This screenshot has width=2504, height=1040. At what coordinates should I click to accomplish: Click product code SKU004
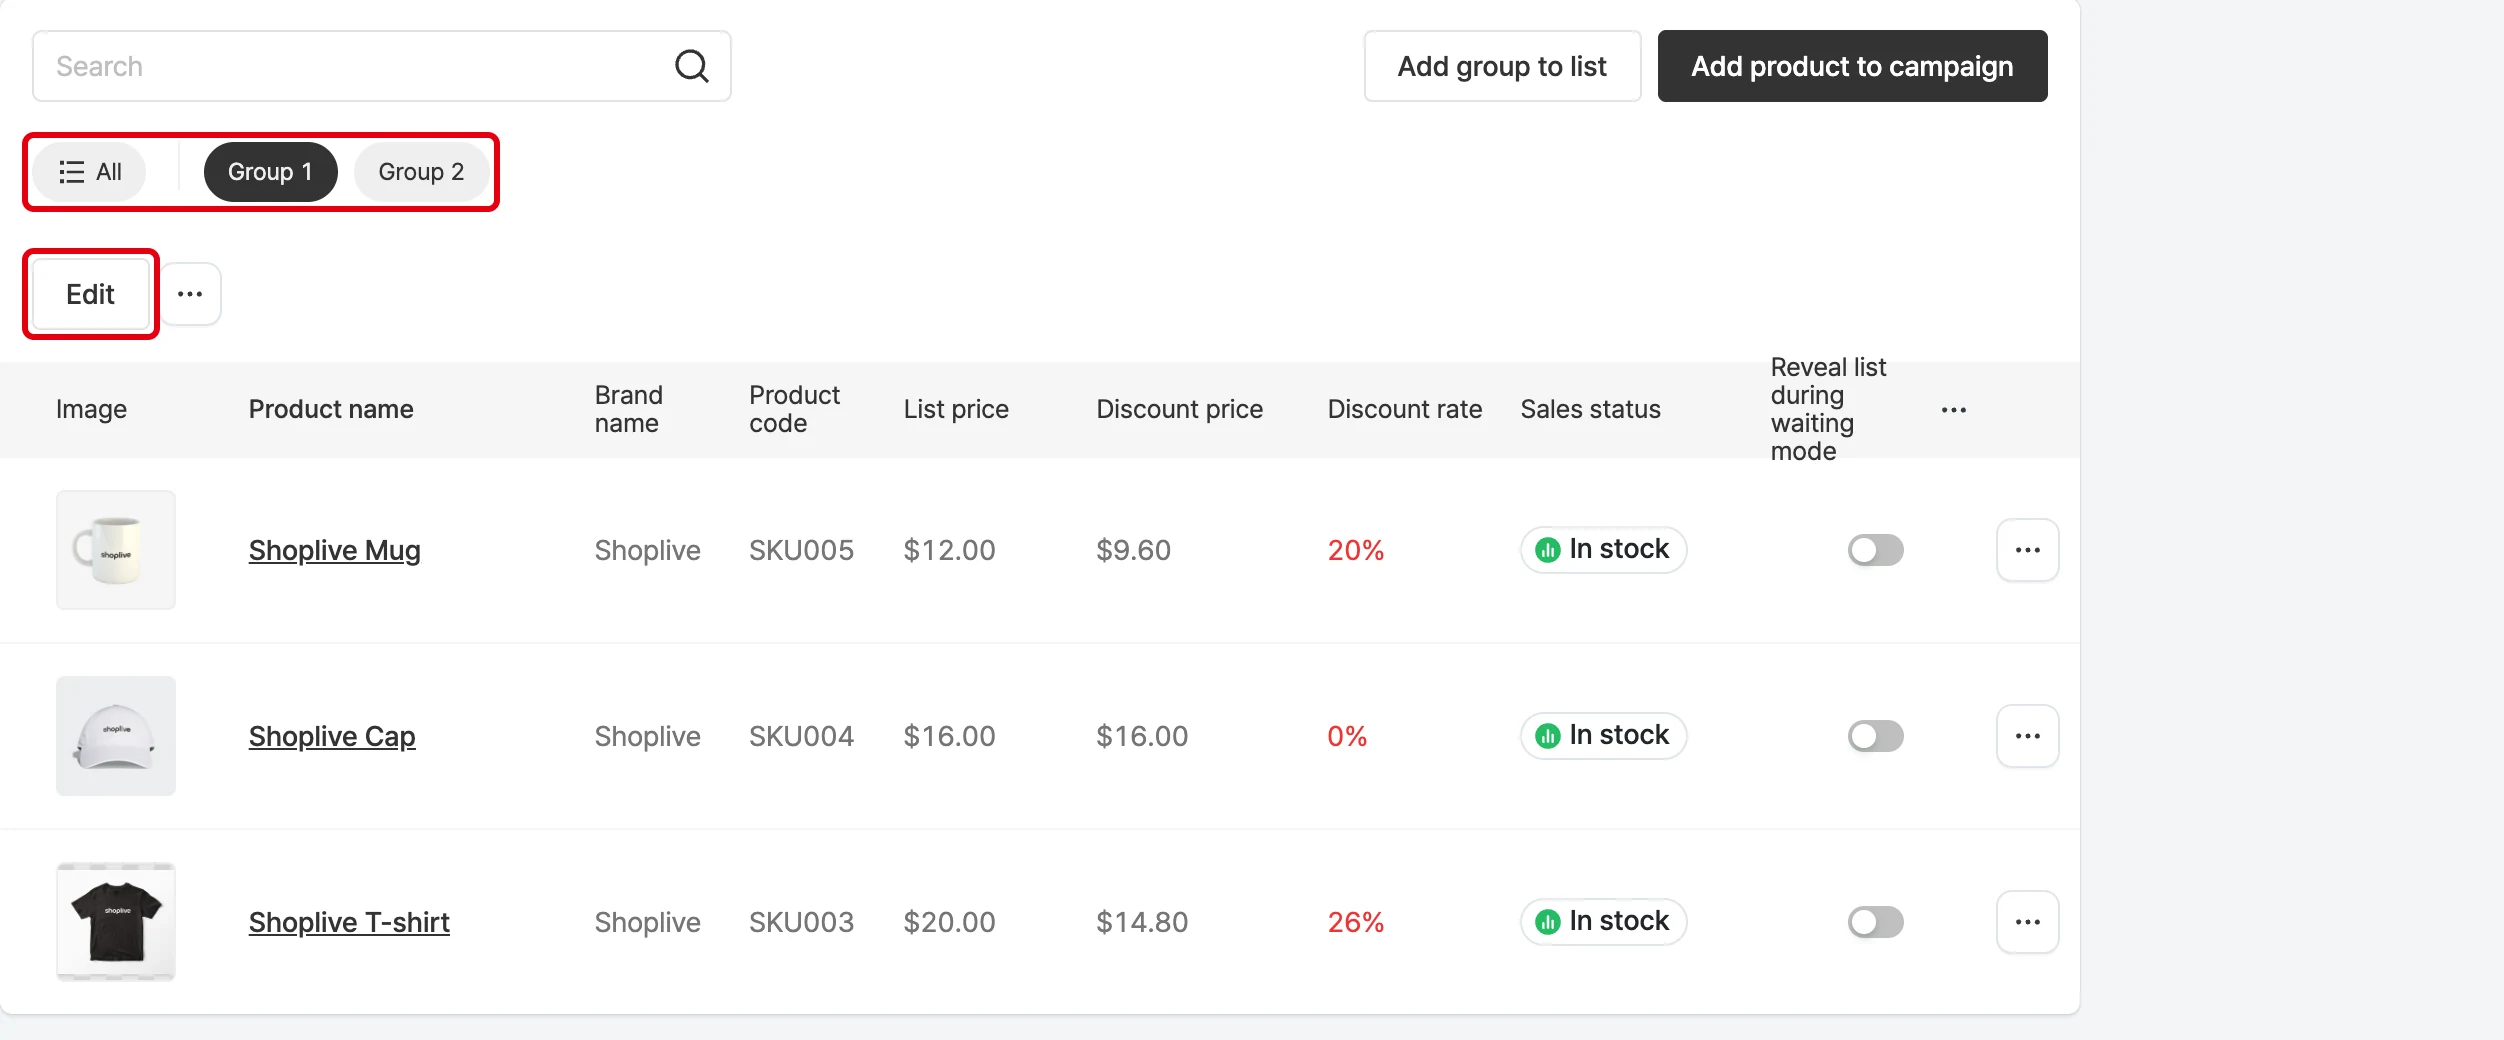(801, 736)
